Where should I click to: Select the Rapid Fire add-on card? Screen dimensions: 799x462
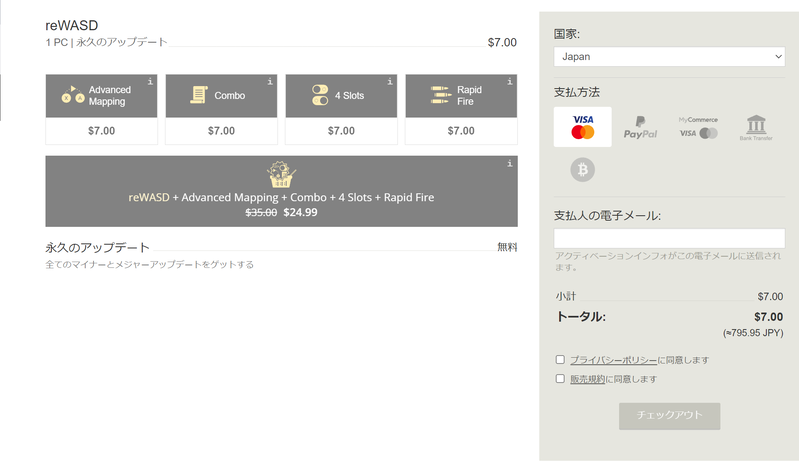click(x=461, y=109)
